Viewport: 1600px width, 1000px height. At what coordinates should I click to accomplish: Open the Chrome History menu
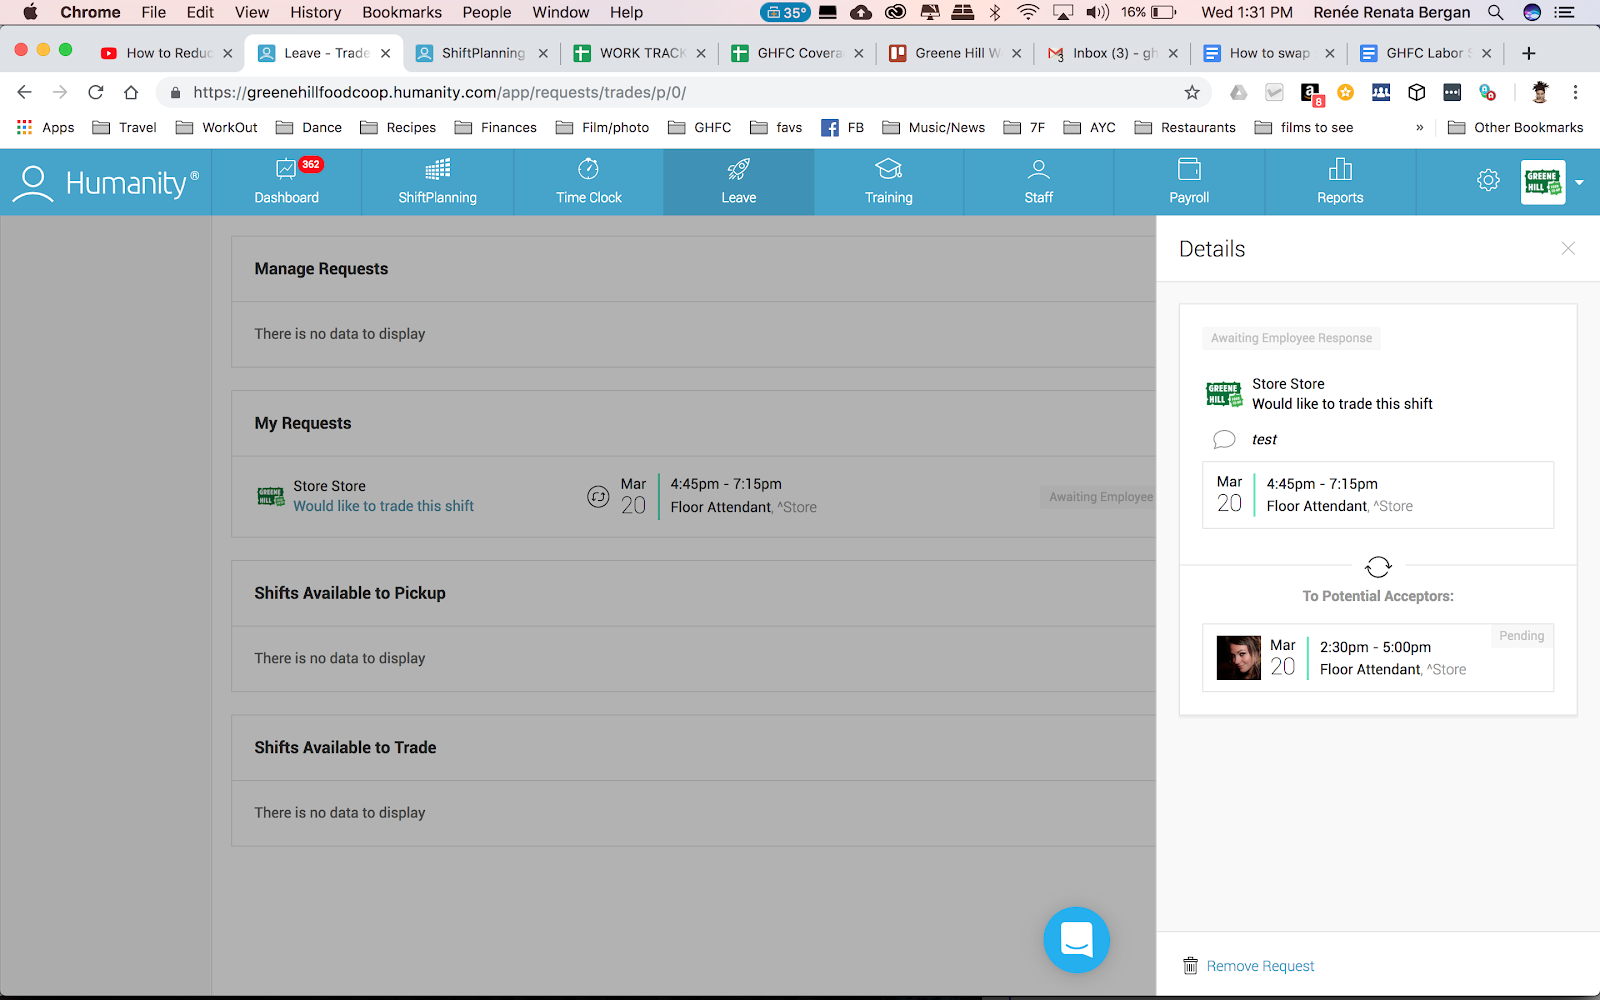(316, 12)
